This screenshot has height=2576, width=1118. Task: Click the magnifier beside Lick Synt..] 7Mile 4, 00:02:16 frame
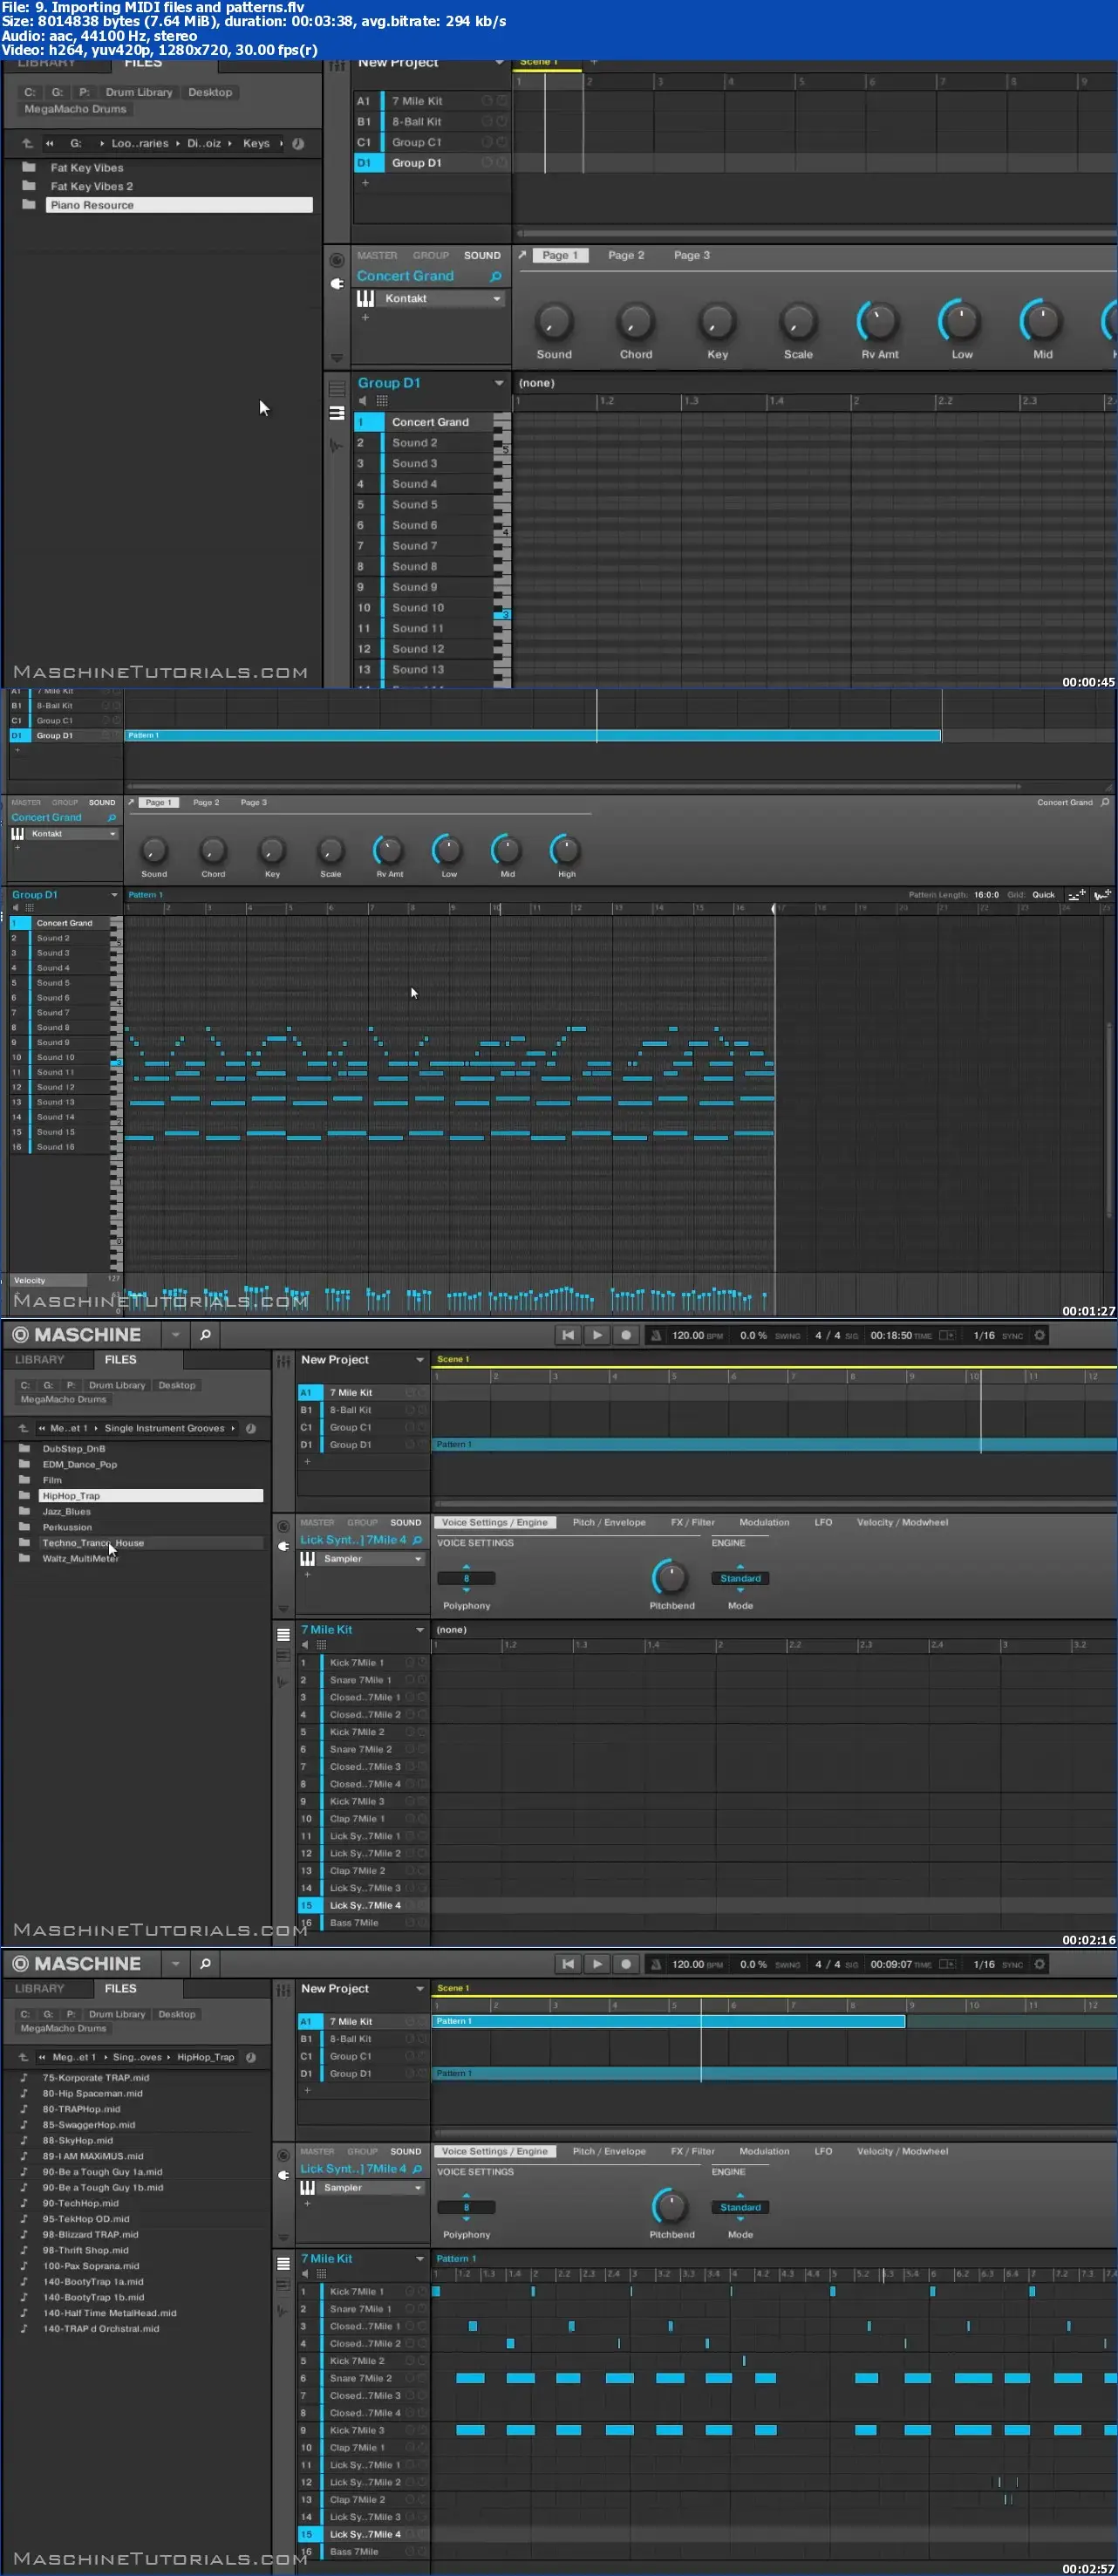(x=418, y=1540)
